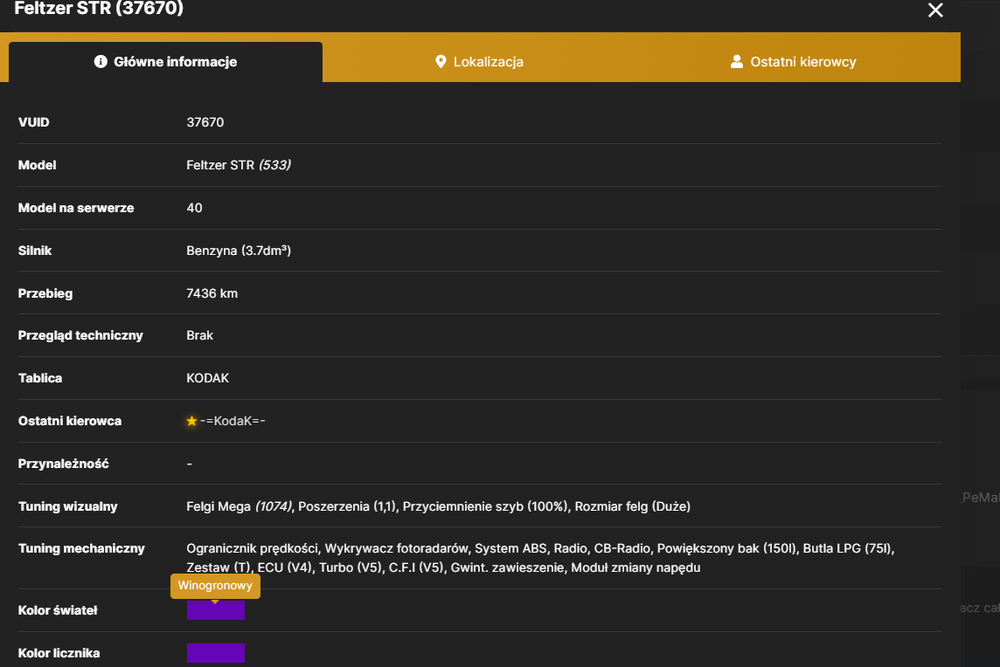Click the Felgi Mega (1074) tuning entry

pyautogui.click(x=239, y=506)
